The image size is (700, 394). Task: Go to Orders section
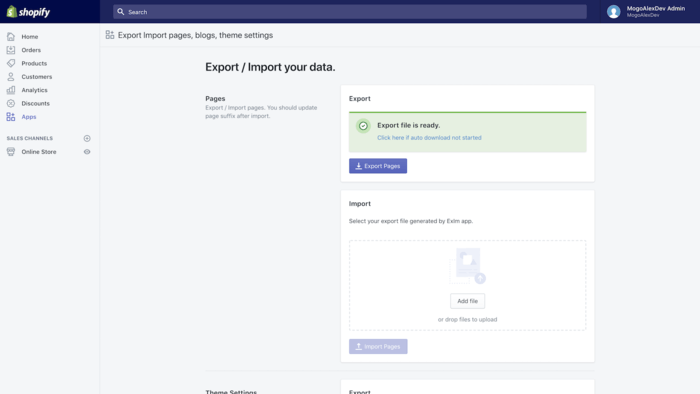[31, 50]
